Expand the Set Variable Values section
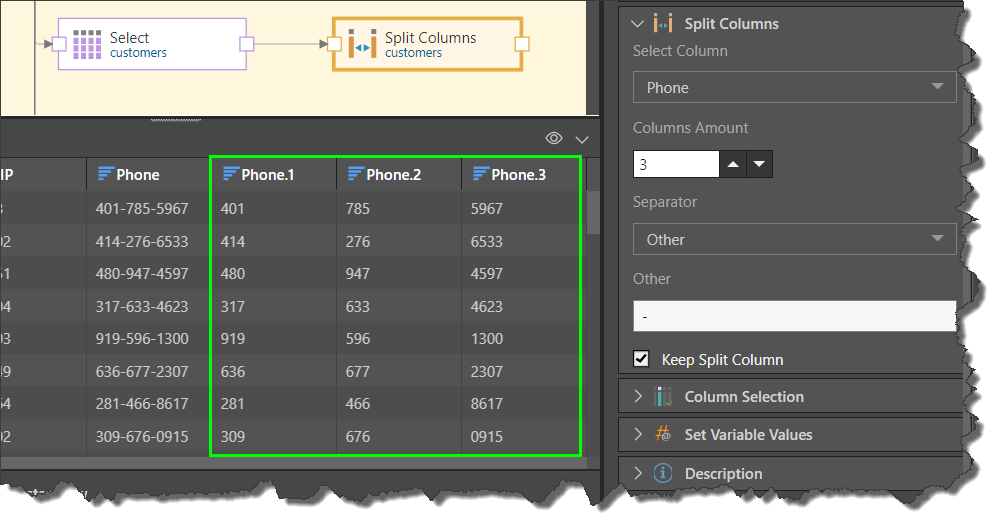The height and width of the screenshot is (525, 1001). [x=638, y=435]
